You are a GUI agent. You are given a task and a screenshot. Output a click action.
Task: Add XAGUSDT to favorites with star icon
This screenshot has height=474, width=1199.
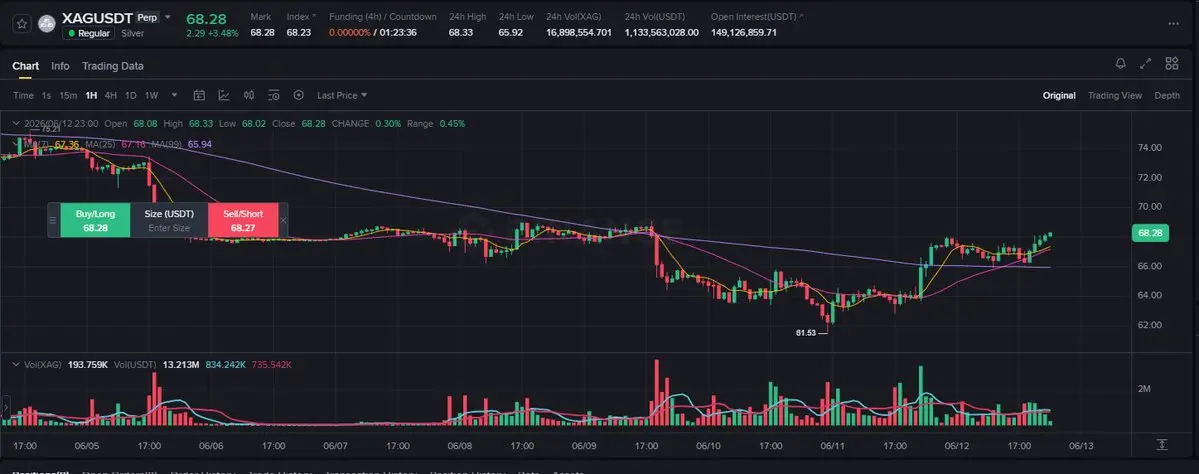[x=21, y=24]
